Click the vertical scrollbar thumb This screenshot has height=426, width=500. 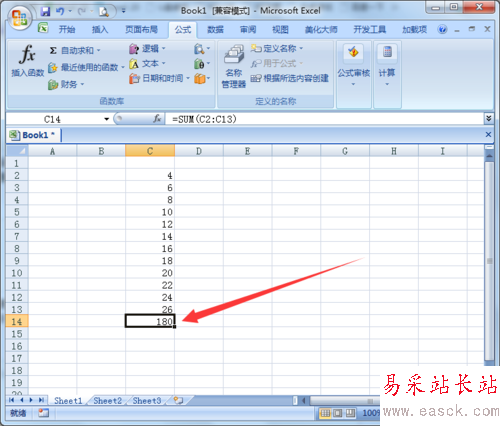click(489, 261)
